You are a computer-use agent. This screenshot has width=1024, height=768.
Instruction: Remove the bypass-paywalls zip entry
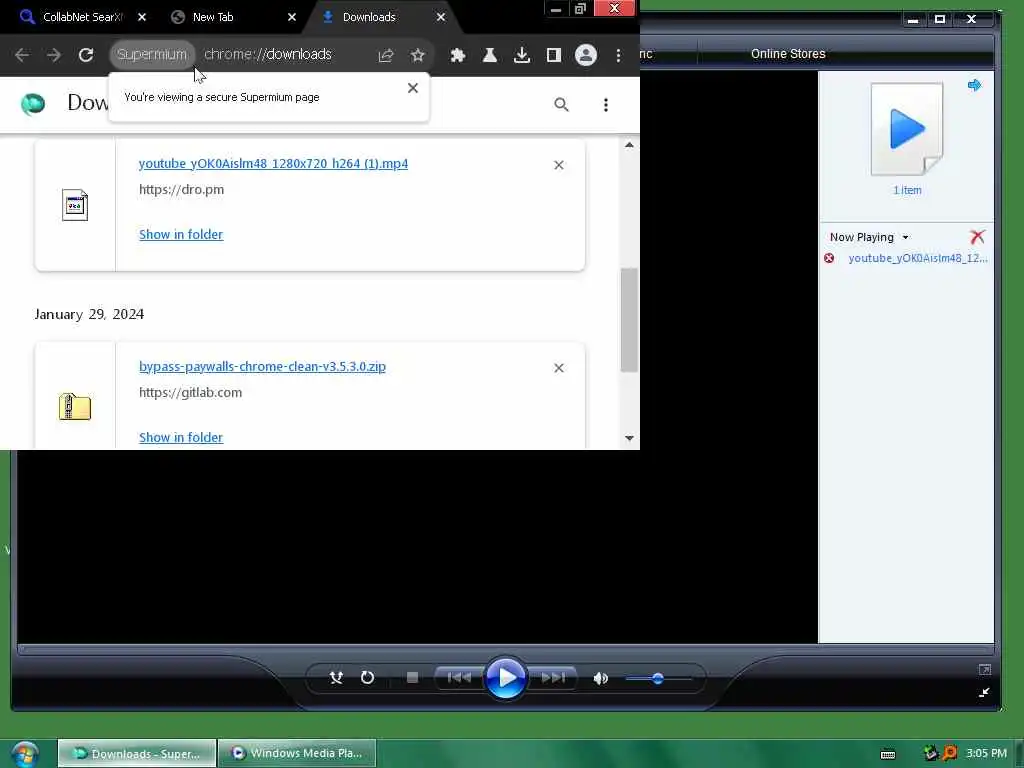(x=559, y=368)
